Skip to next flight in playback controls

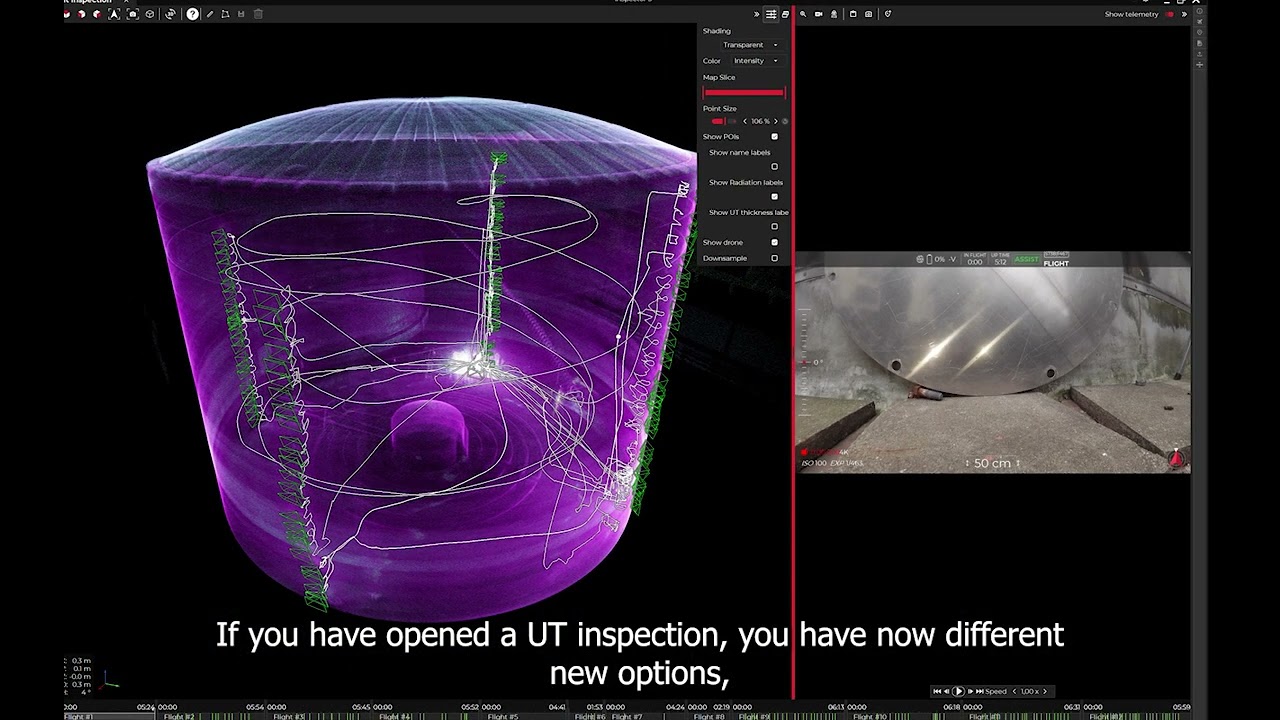tap(980, 691)
